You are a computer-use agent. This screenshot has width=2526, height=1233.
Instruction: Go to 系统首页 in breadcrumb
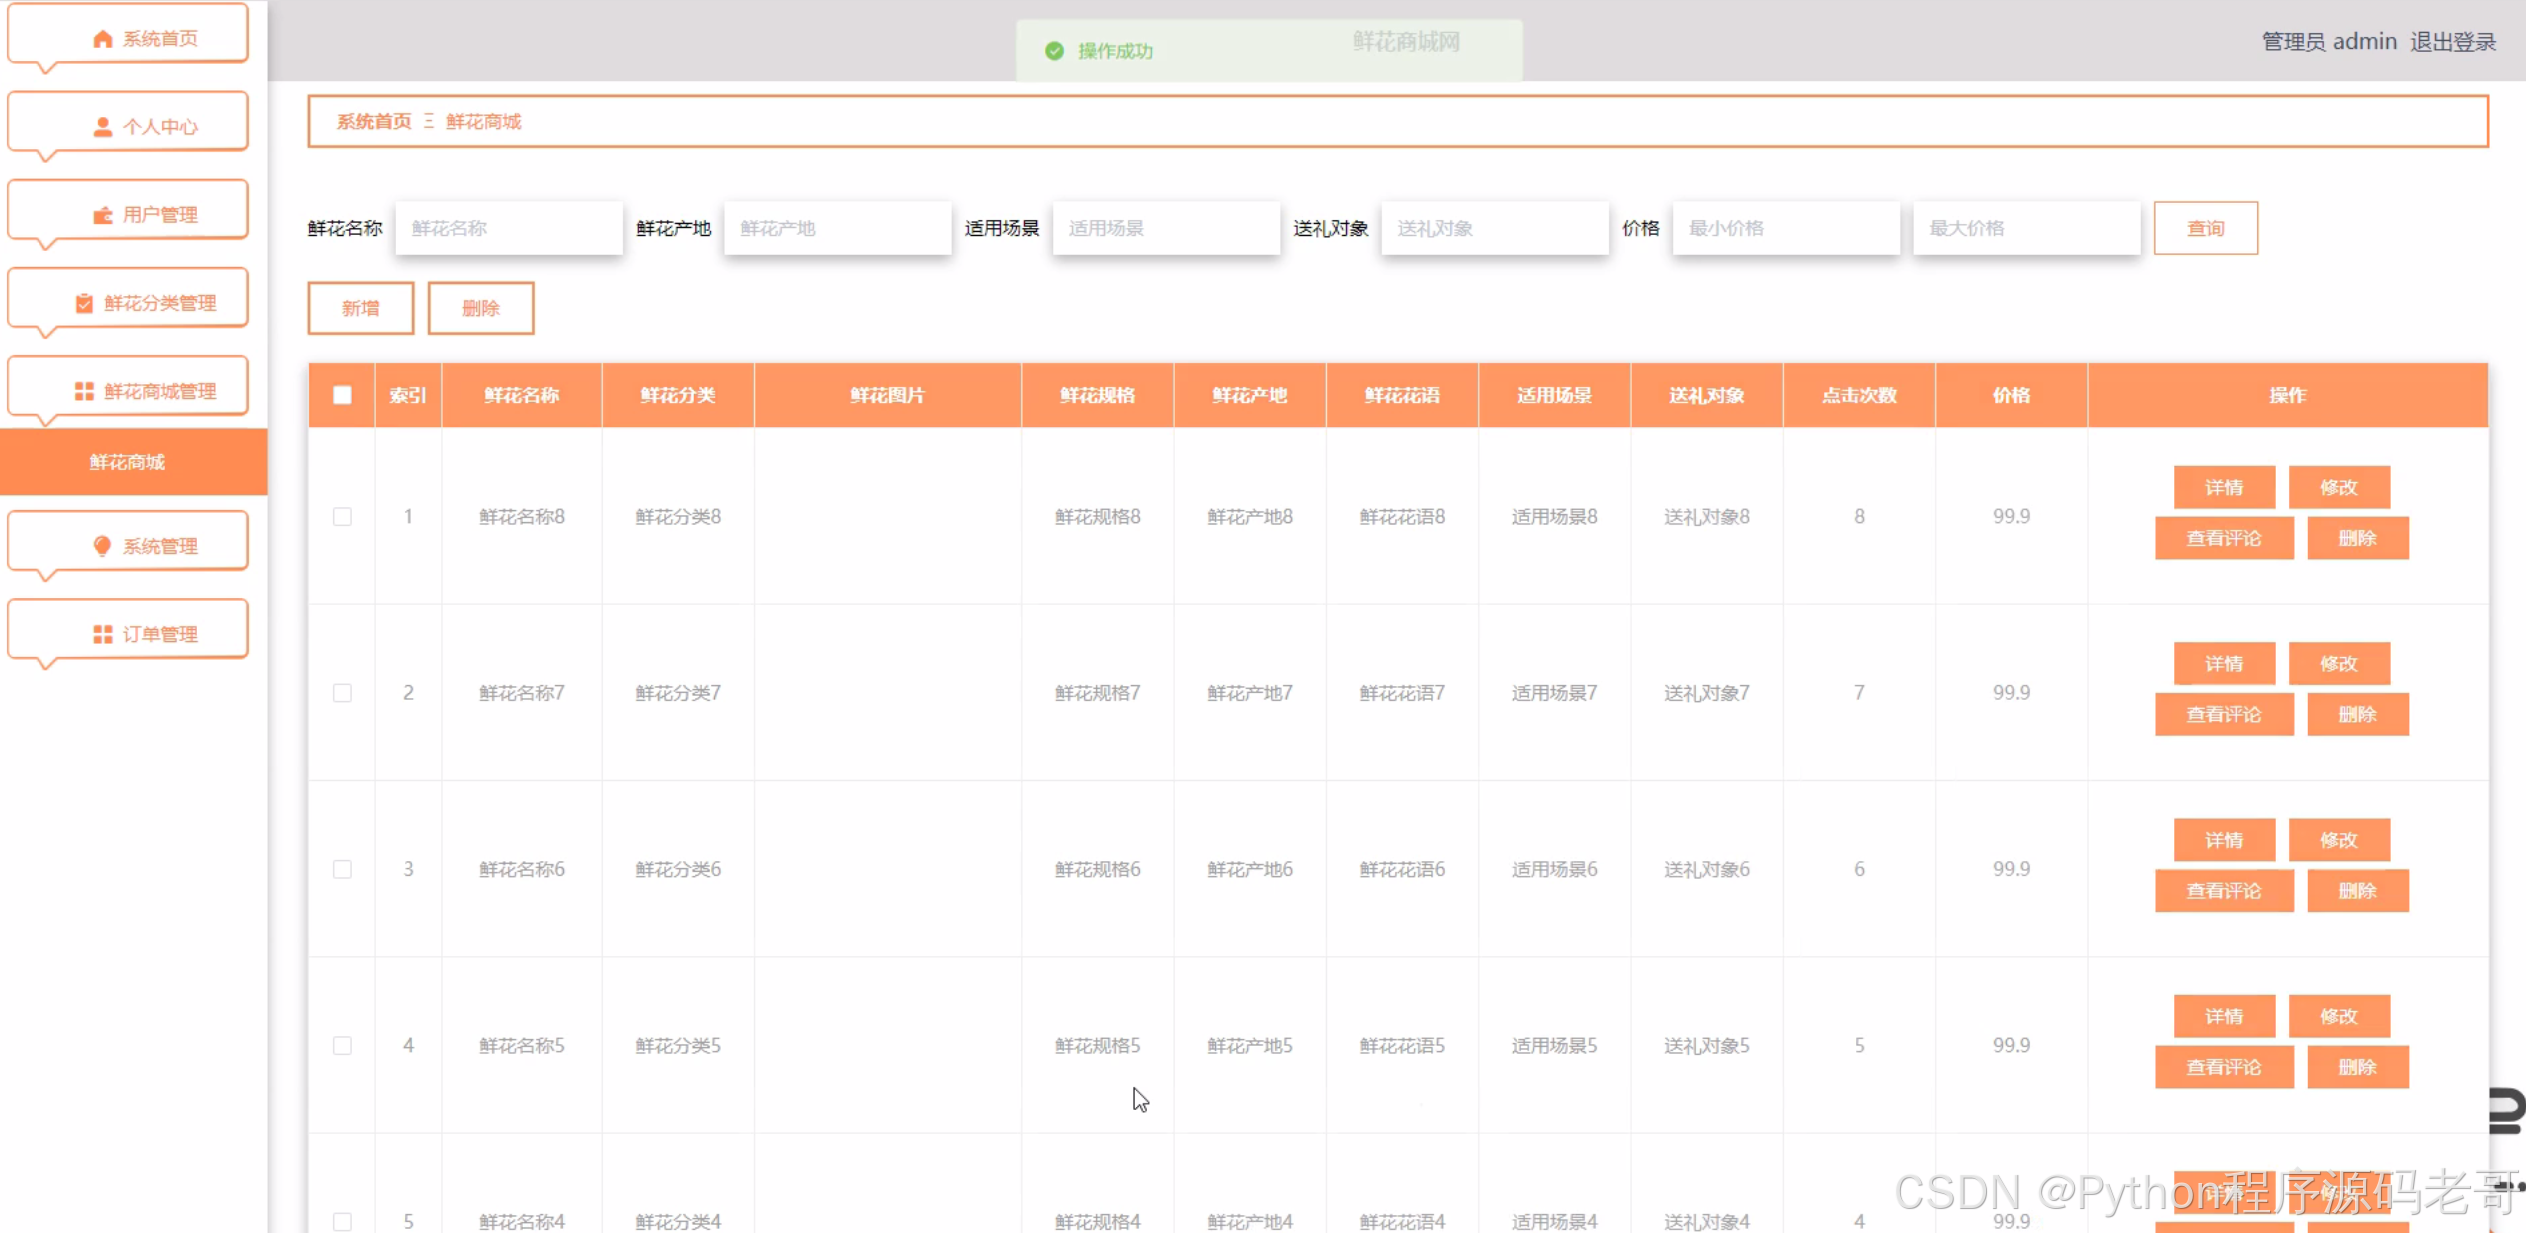373,121
